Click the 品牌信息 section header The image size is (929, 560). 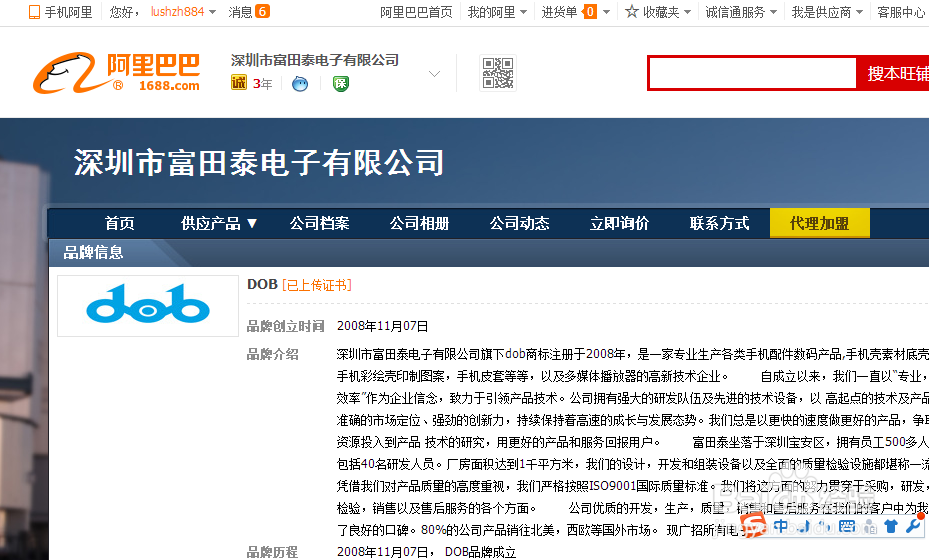tap(94, 252)
